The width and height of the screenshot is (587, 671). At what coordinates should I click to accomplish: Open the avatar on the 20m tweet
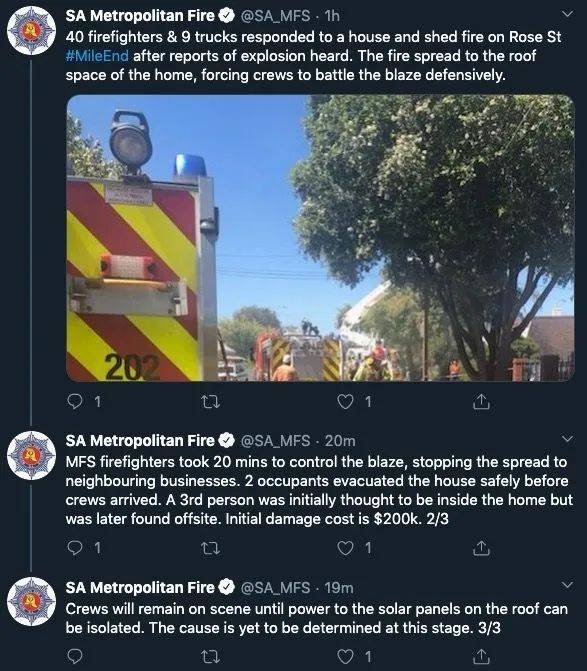click(32, 455)
